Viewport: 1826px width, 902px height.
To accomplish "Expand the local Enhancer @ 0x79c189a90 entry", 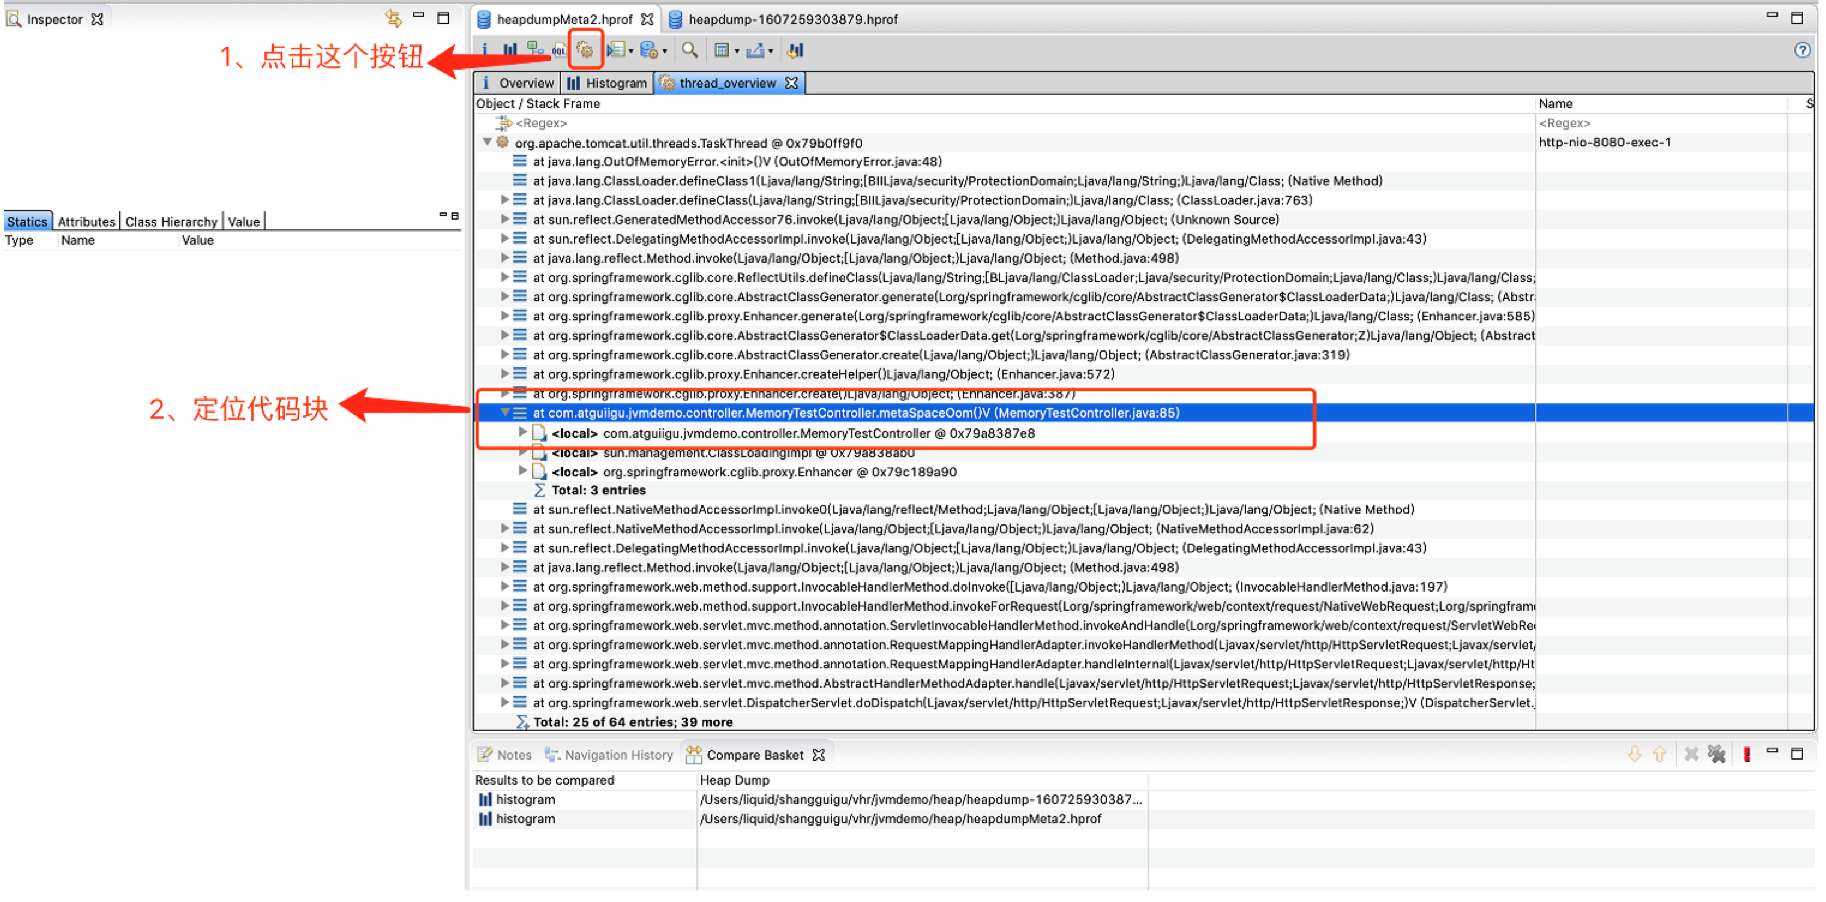I will tap(522, 471).
